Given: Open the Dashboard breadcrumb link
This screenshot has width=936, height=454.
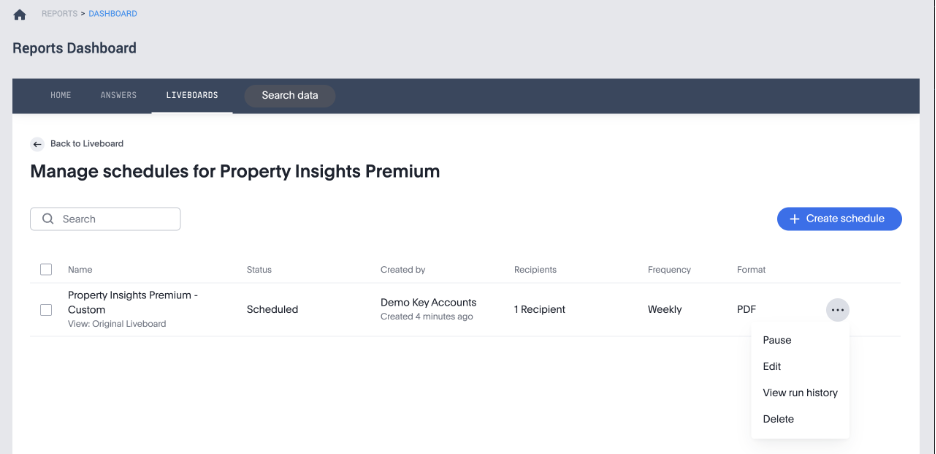Looking at the screenshot, I should tap(113, 14).
